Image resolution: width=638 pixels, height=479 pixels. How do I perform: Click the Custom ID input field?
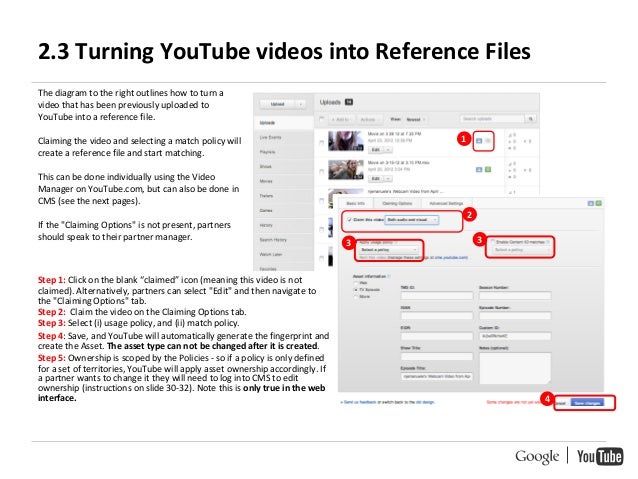coord(515,336)
